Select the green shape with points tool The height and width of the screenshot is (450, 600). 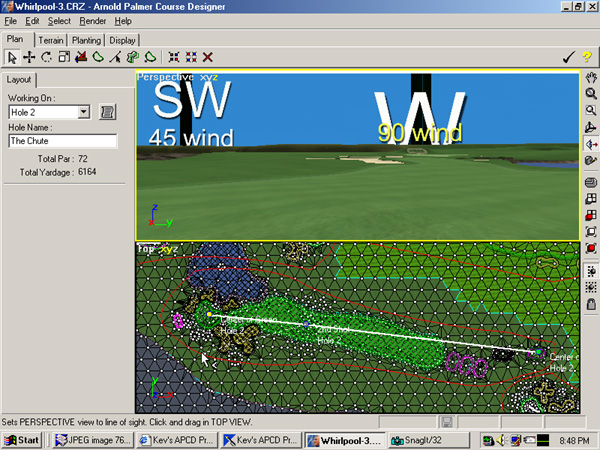point(150,57)
